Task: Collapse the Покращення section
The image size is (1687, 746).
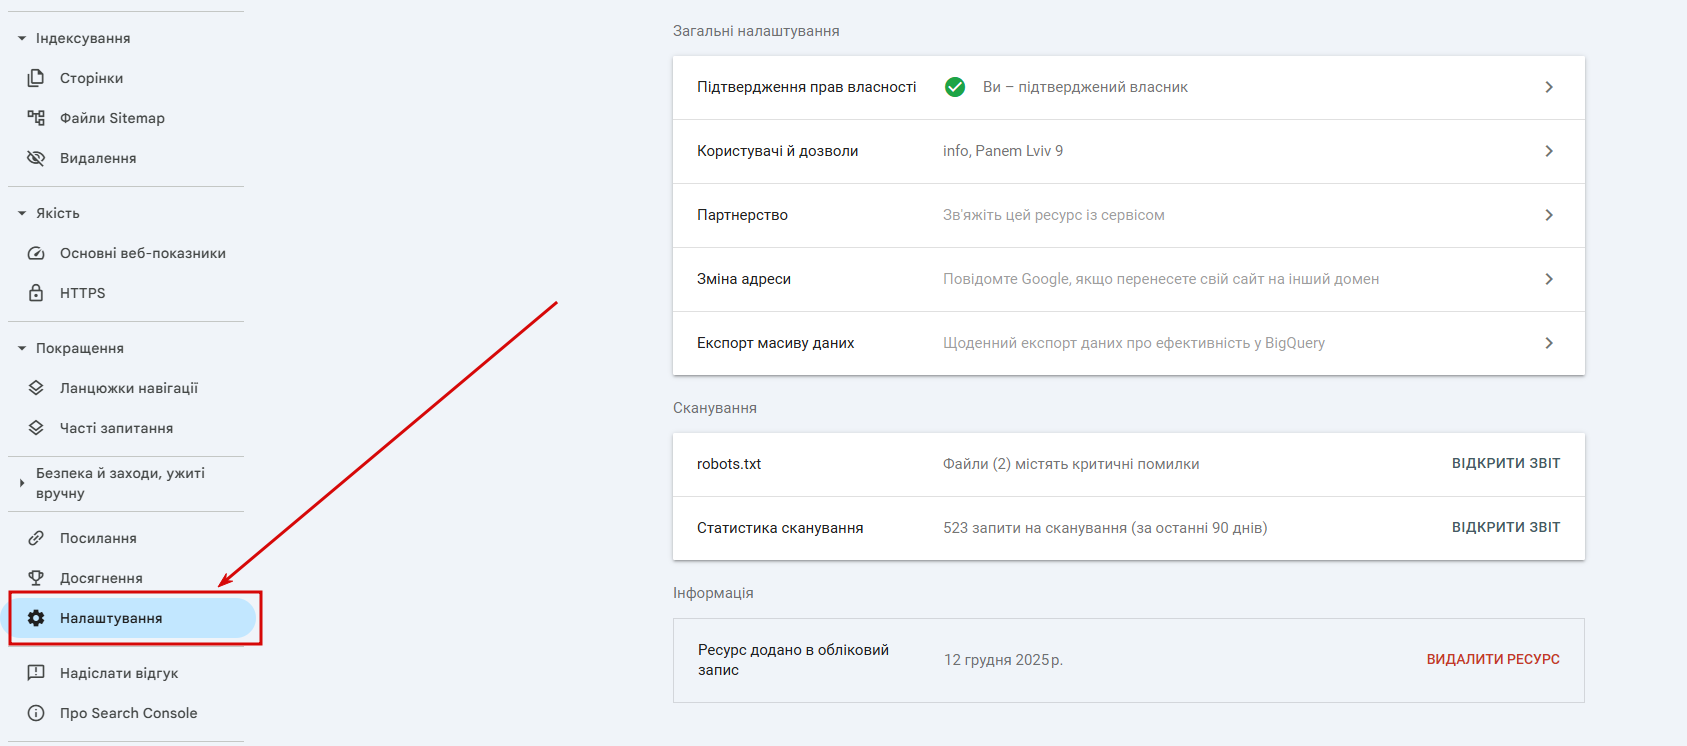Action: point(22,348)
